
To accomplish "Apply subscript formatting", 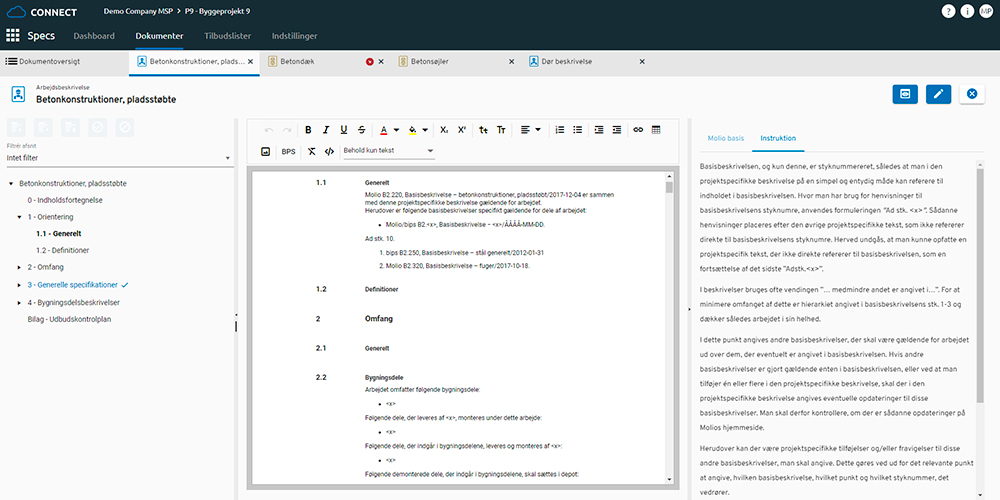I will 443,130.
